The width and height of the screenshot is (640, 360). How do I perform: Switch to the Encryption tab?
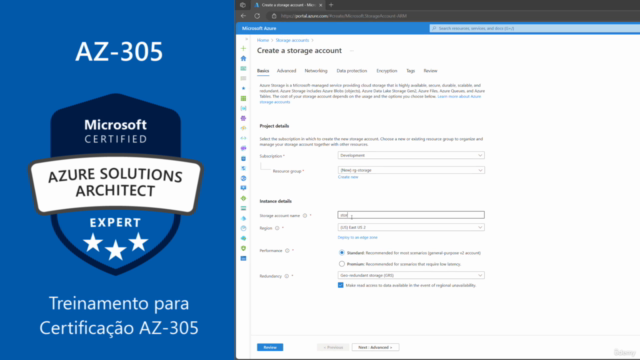pos(387,71)
